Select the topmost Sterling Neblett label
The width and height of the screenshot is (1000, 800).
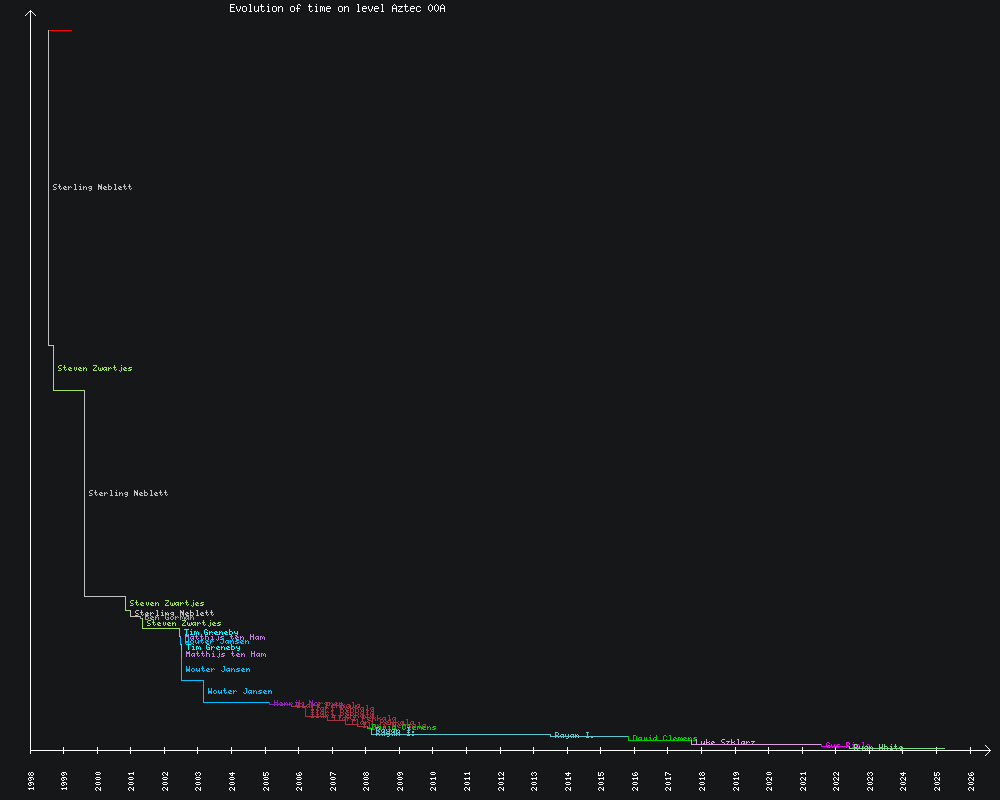point(92,187)
